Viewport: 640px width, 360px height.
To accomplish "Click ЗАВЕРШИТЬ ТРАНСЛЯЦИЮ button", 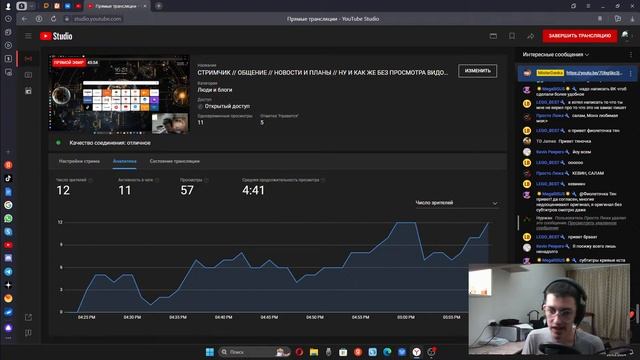I will point(580,36).
